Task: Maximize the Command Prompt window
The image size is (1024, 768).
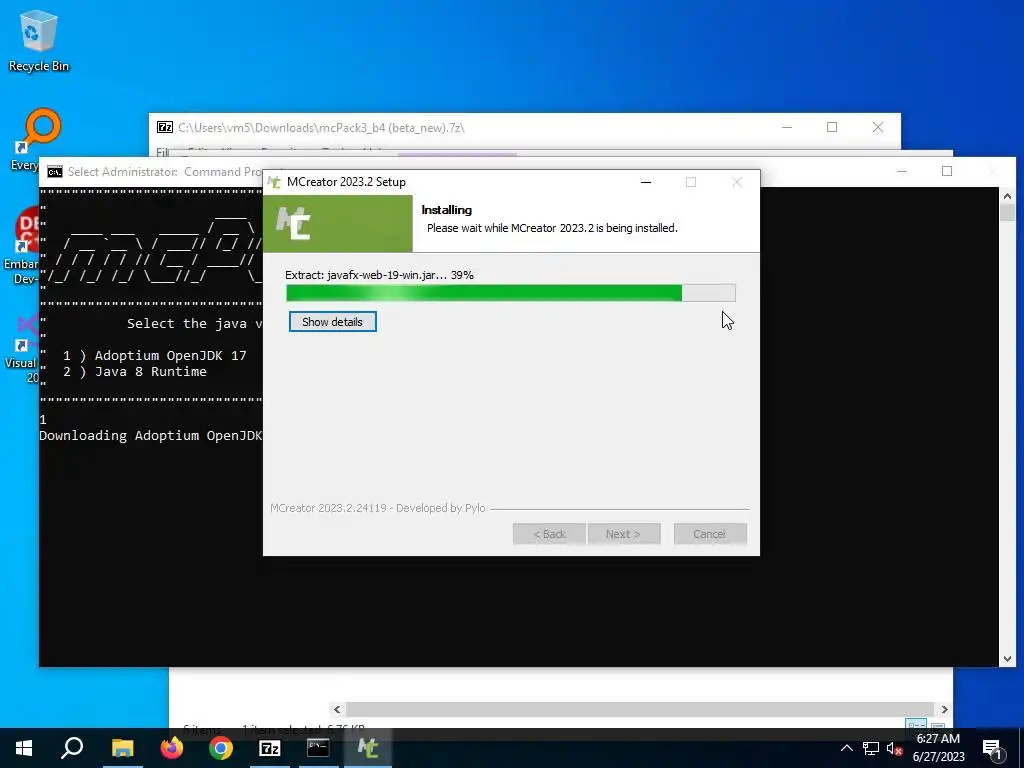Action: [x=947, y=171]
